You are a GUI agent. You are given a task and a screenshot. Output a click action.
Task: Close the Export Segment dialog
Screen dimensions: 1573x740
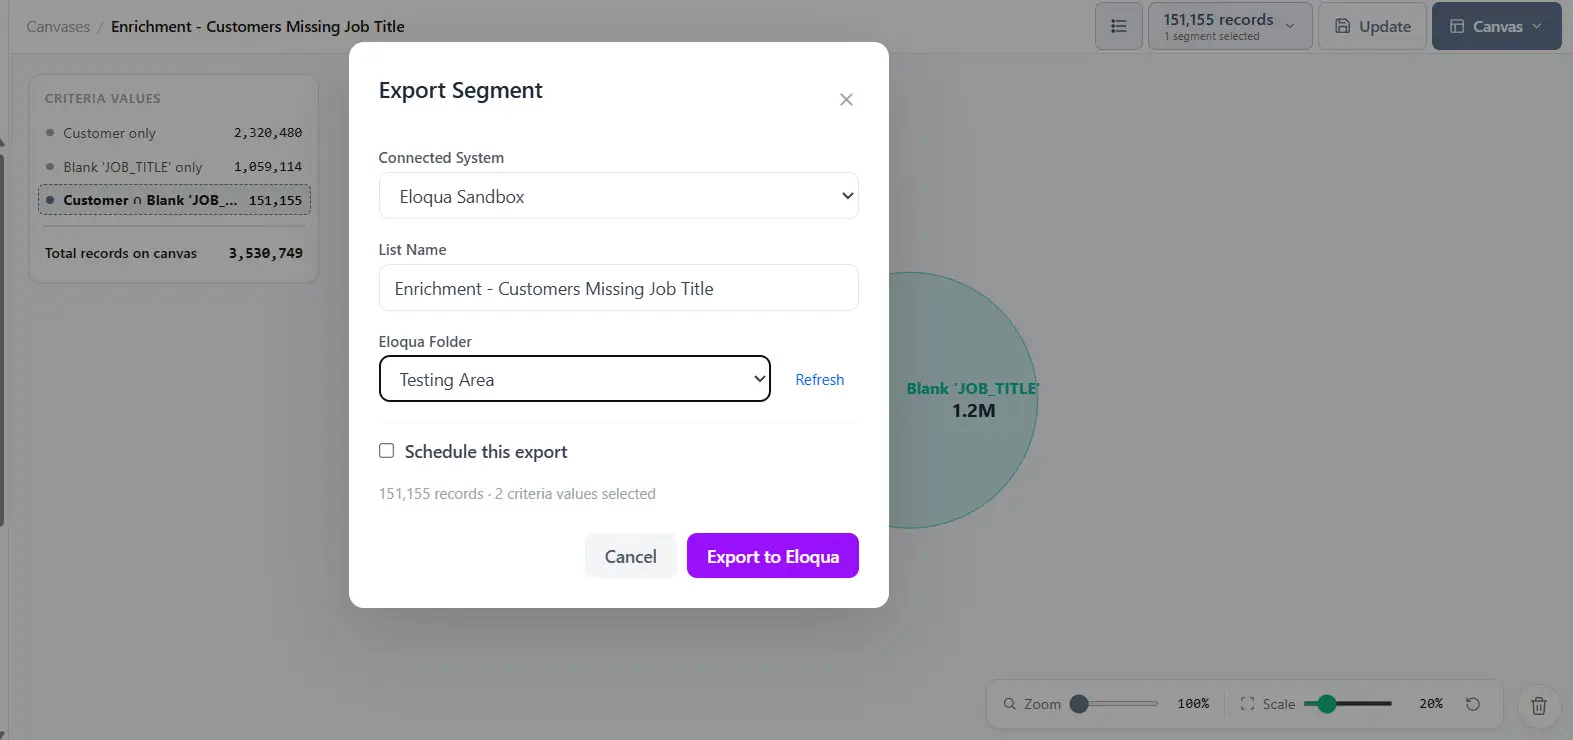pos(846,99)
